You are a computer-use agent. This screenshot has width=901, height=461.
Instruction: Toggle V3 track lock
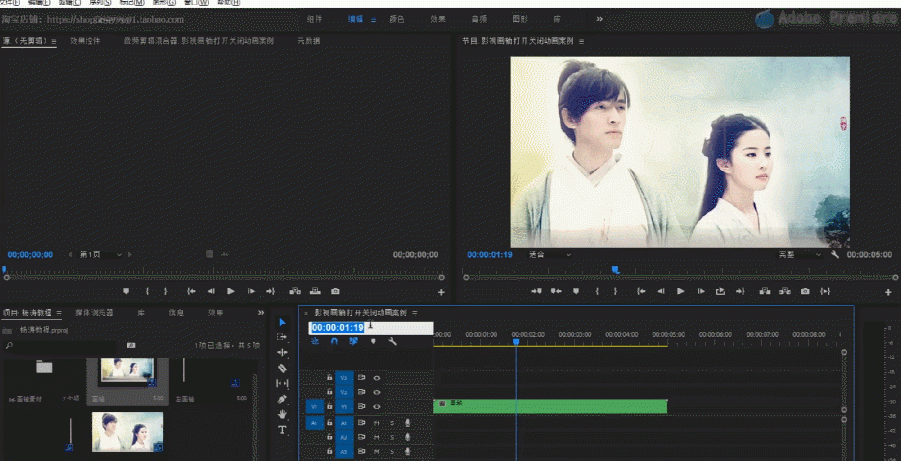[329, 378]
